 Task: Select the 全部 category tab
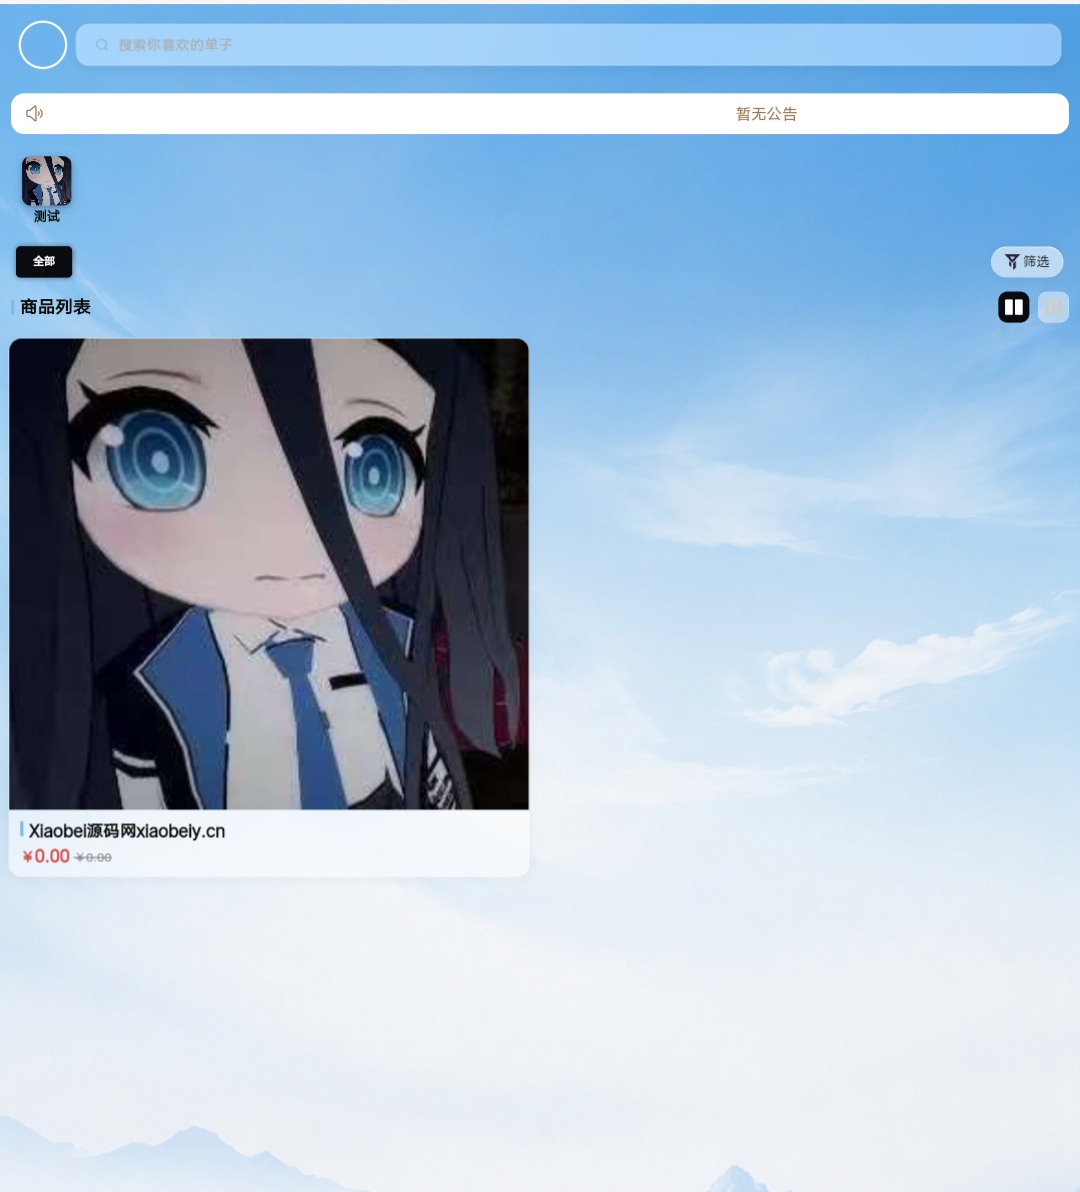pos(44,262)
